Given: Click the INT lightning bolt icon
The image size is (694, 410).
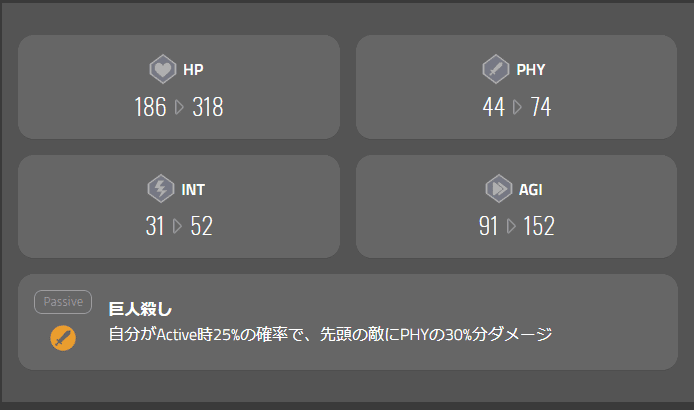Looking at the screenshot, I should 161,189.
